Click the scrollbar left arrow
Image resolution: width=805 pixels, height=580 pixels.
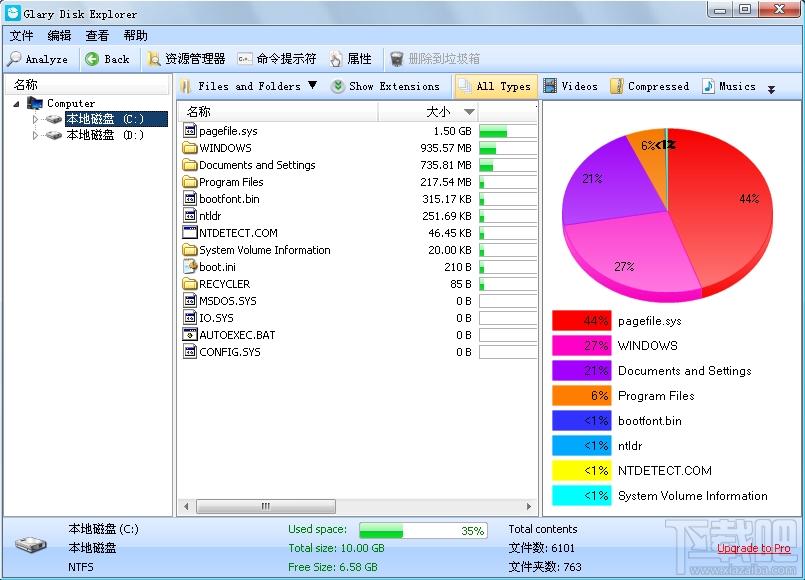coord(186,506)
